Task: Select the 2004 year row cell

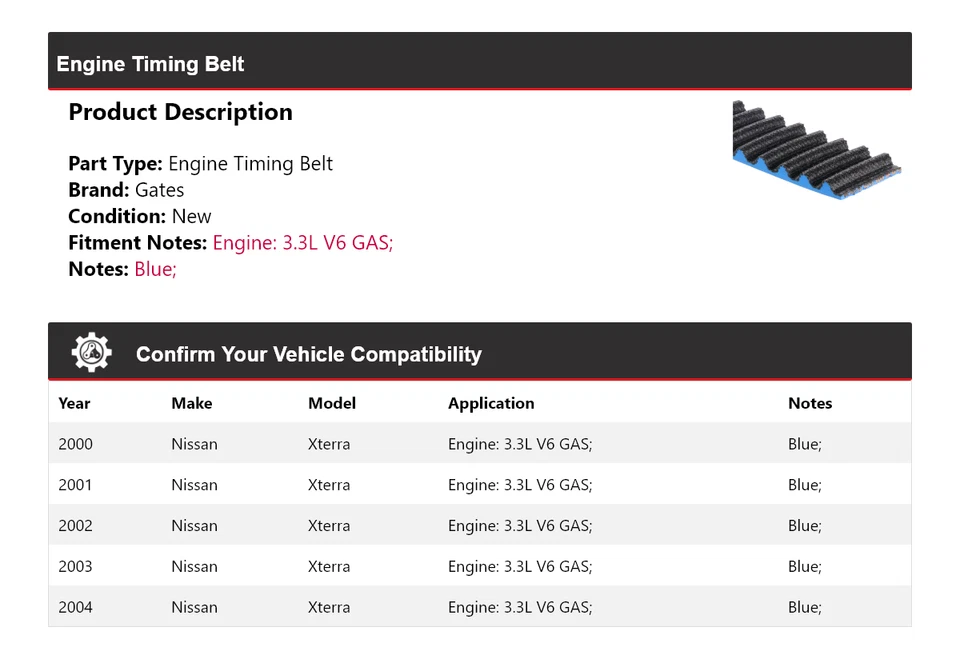Action: (75, 607)
